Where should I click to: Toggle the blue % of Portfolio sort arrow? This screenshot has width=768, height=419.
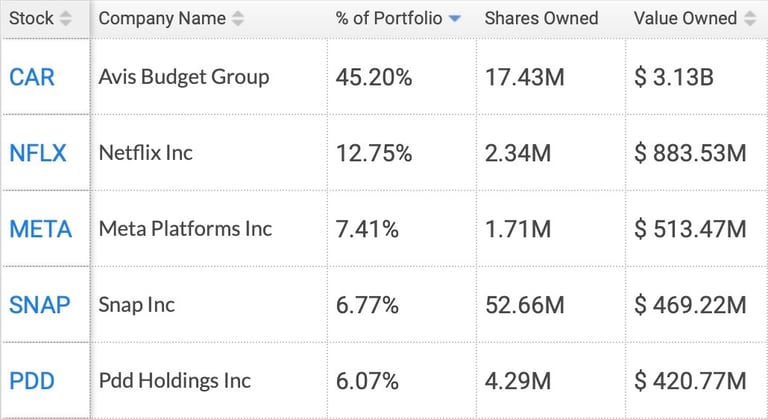pyautogui.click(x=455, y=19)
